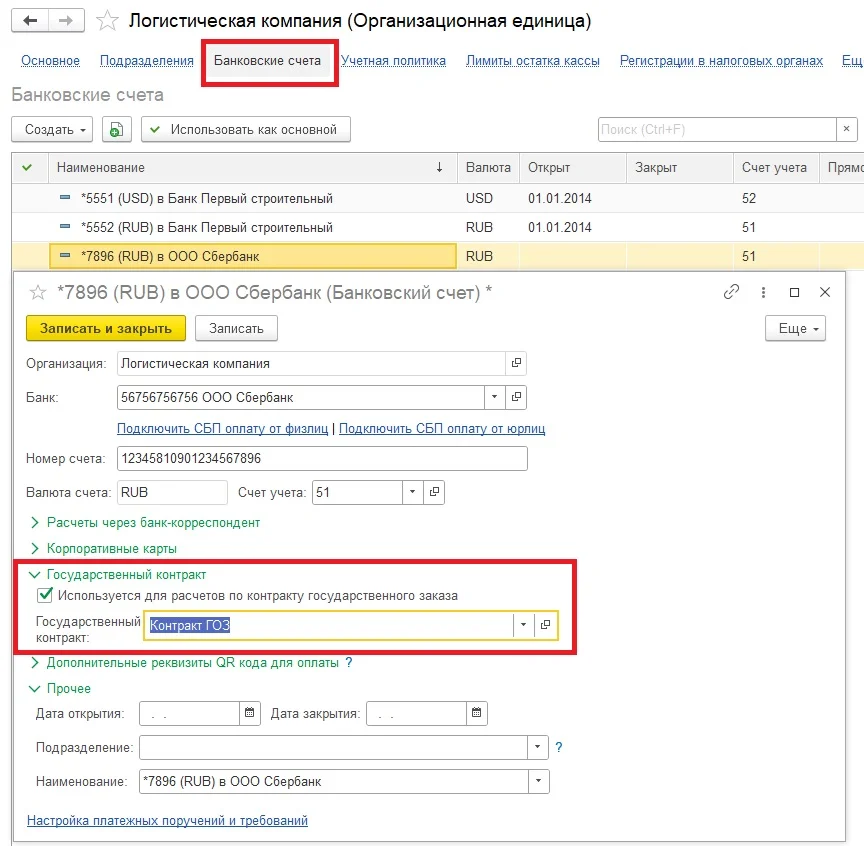
Task: Open Подключить СБП оплату от юрлиц link
Action: (x=442, y=428)
